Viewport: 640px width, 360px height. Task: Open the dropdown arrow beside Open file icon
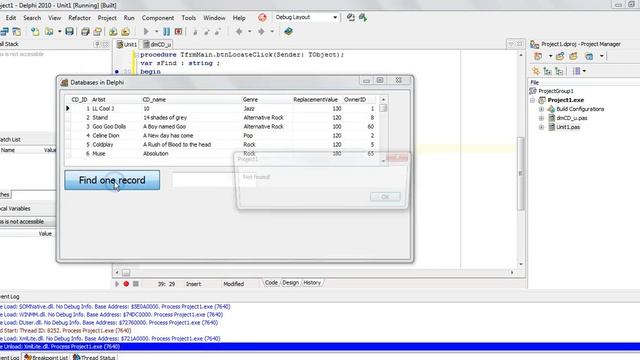point(60,31)
